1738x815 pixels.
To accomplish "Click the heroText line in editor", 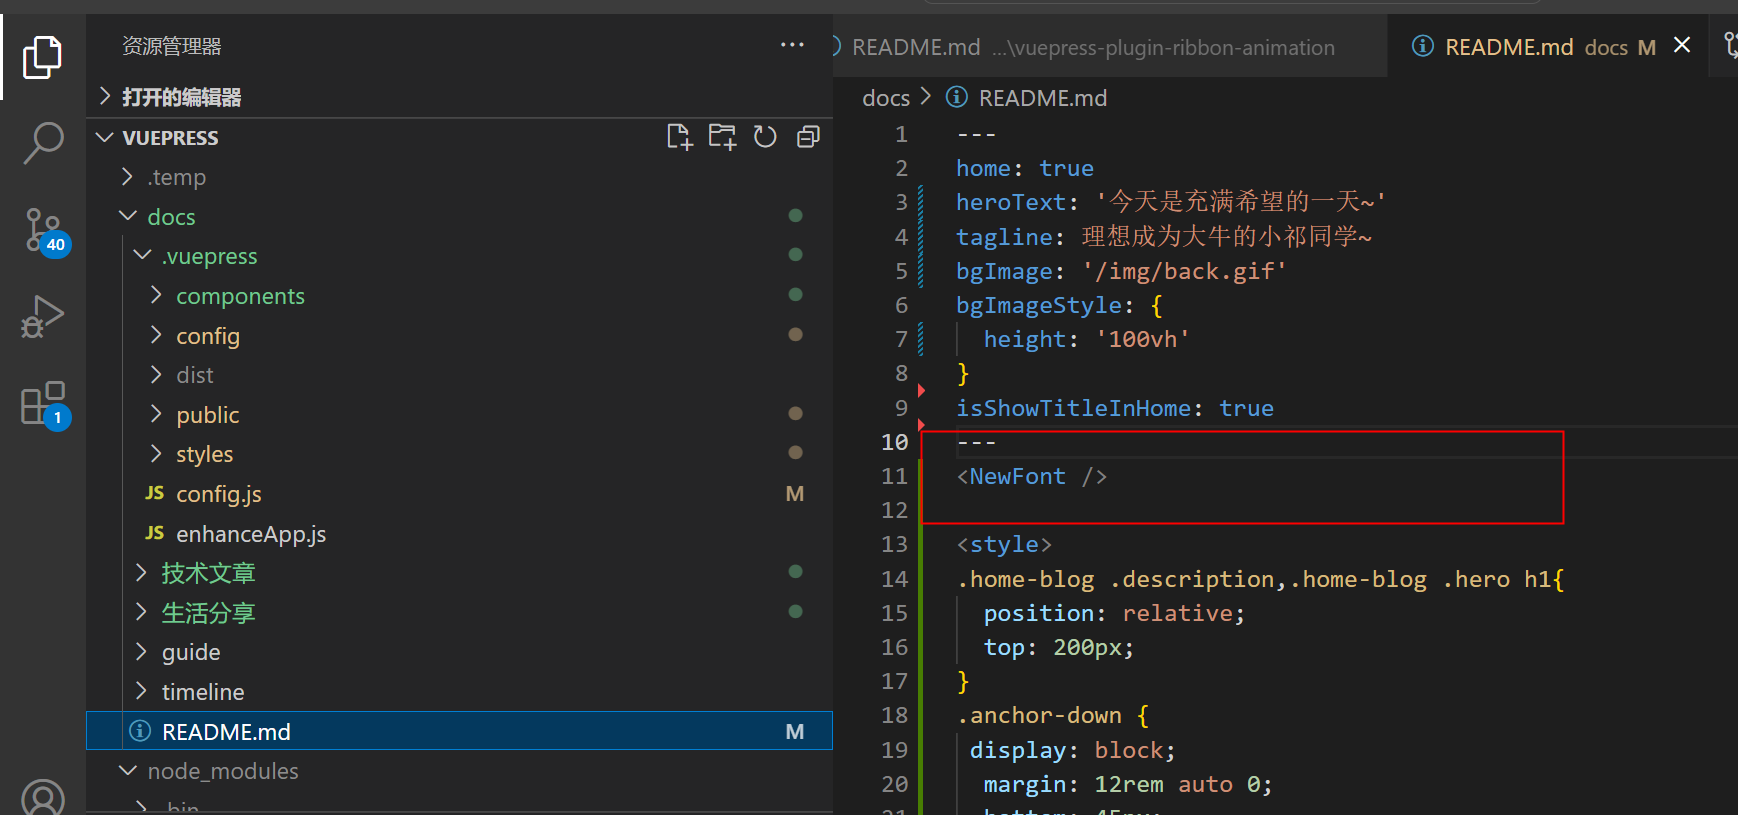I will click(1170, 202).
